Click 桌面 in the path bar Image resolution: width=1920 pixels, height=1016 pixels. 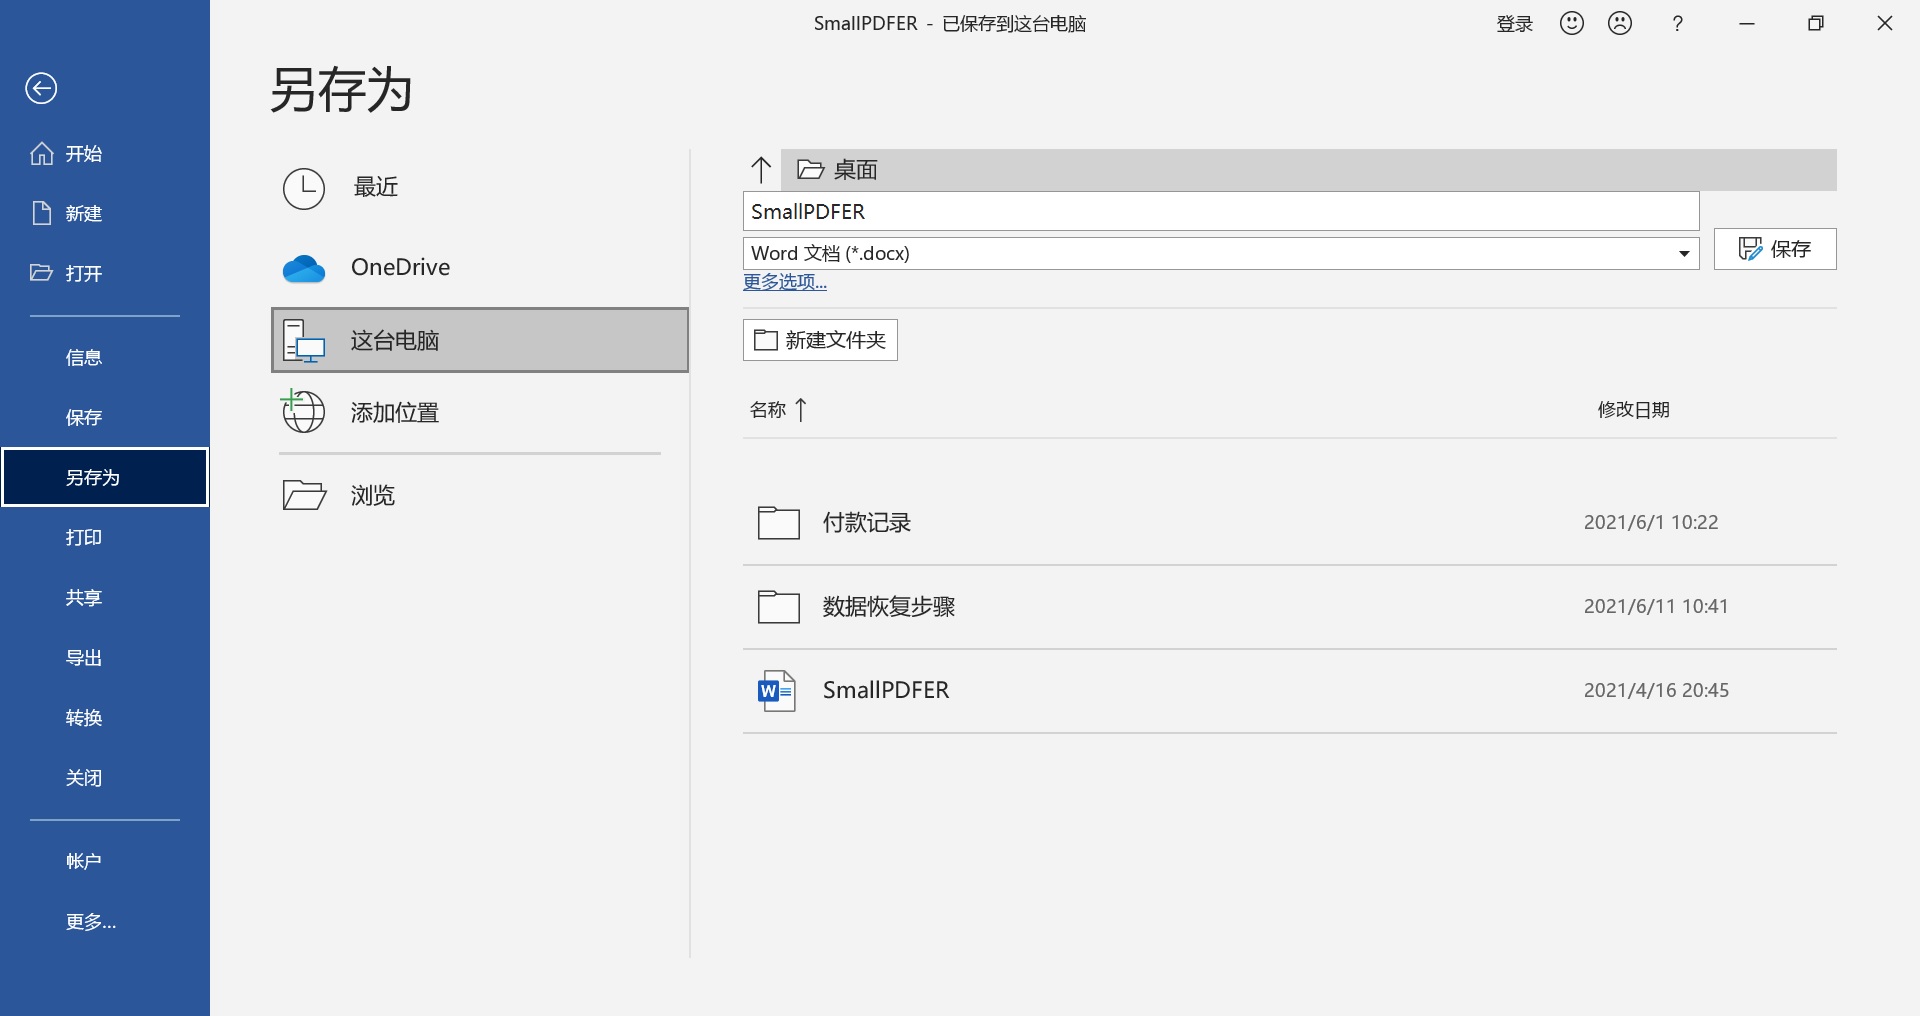point(856,170)
